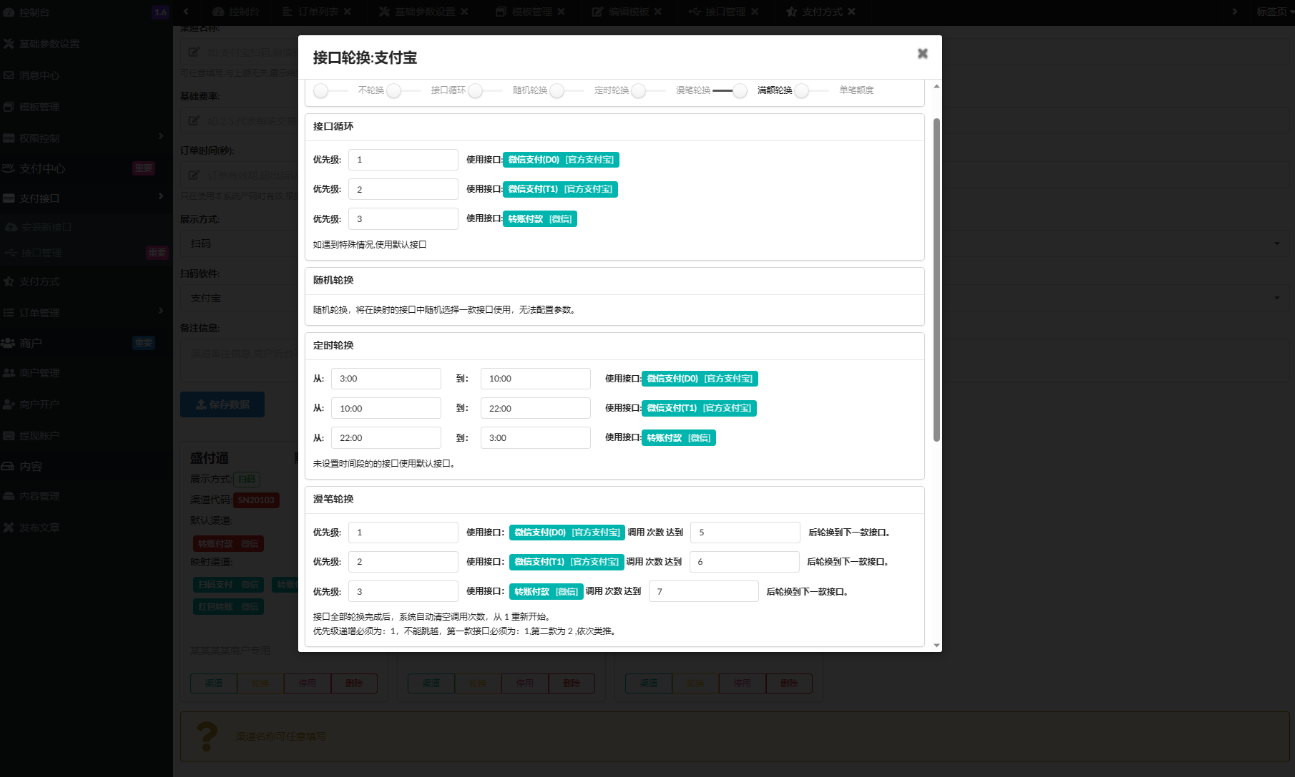Viewport: 1295px width, 777px height.
Task: Expand the 订单管理 sidebar menu arrow
Action: (161, 312)
